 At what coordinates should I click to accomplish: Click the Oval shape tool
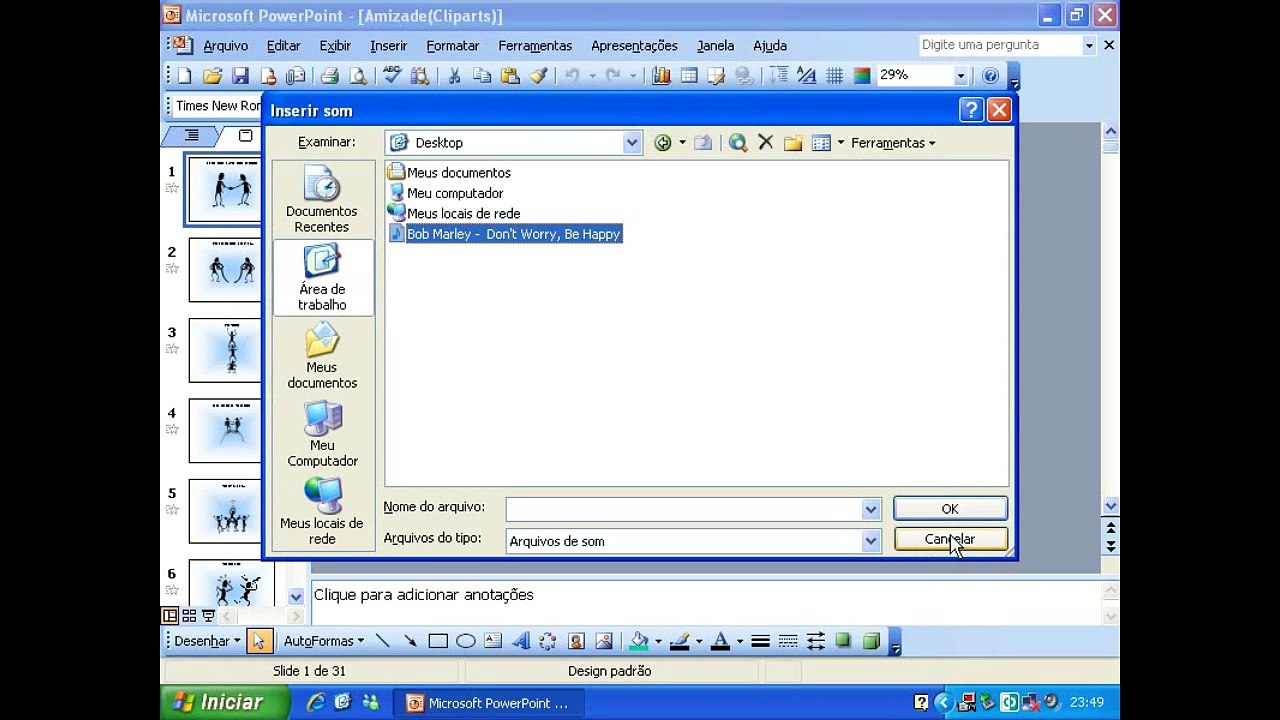click(x=465, y=641)
